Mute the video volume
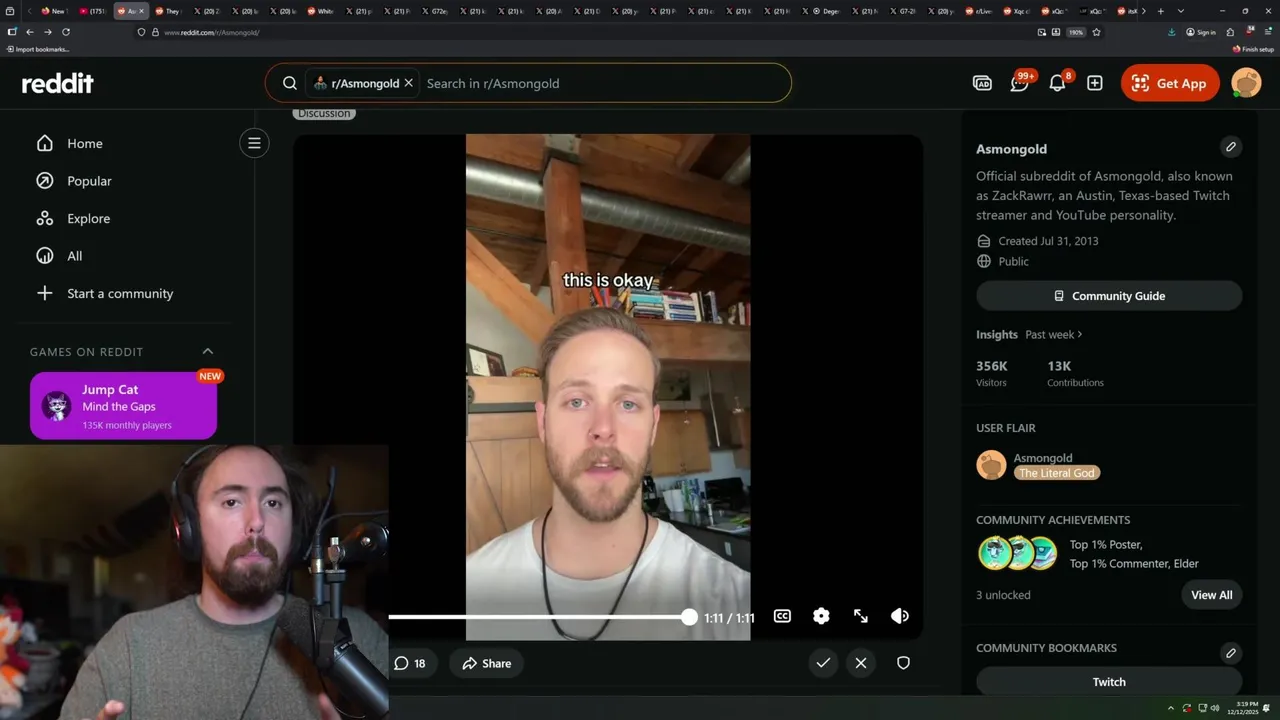 click(900, 616)
